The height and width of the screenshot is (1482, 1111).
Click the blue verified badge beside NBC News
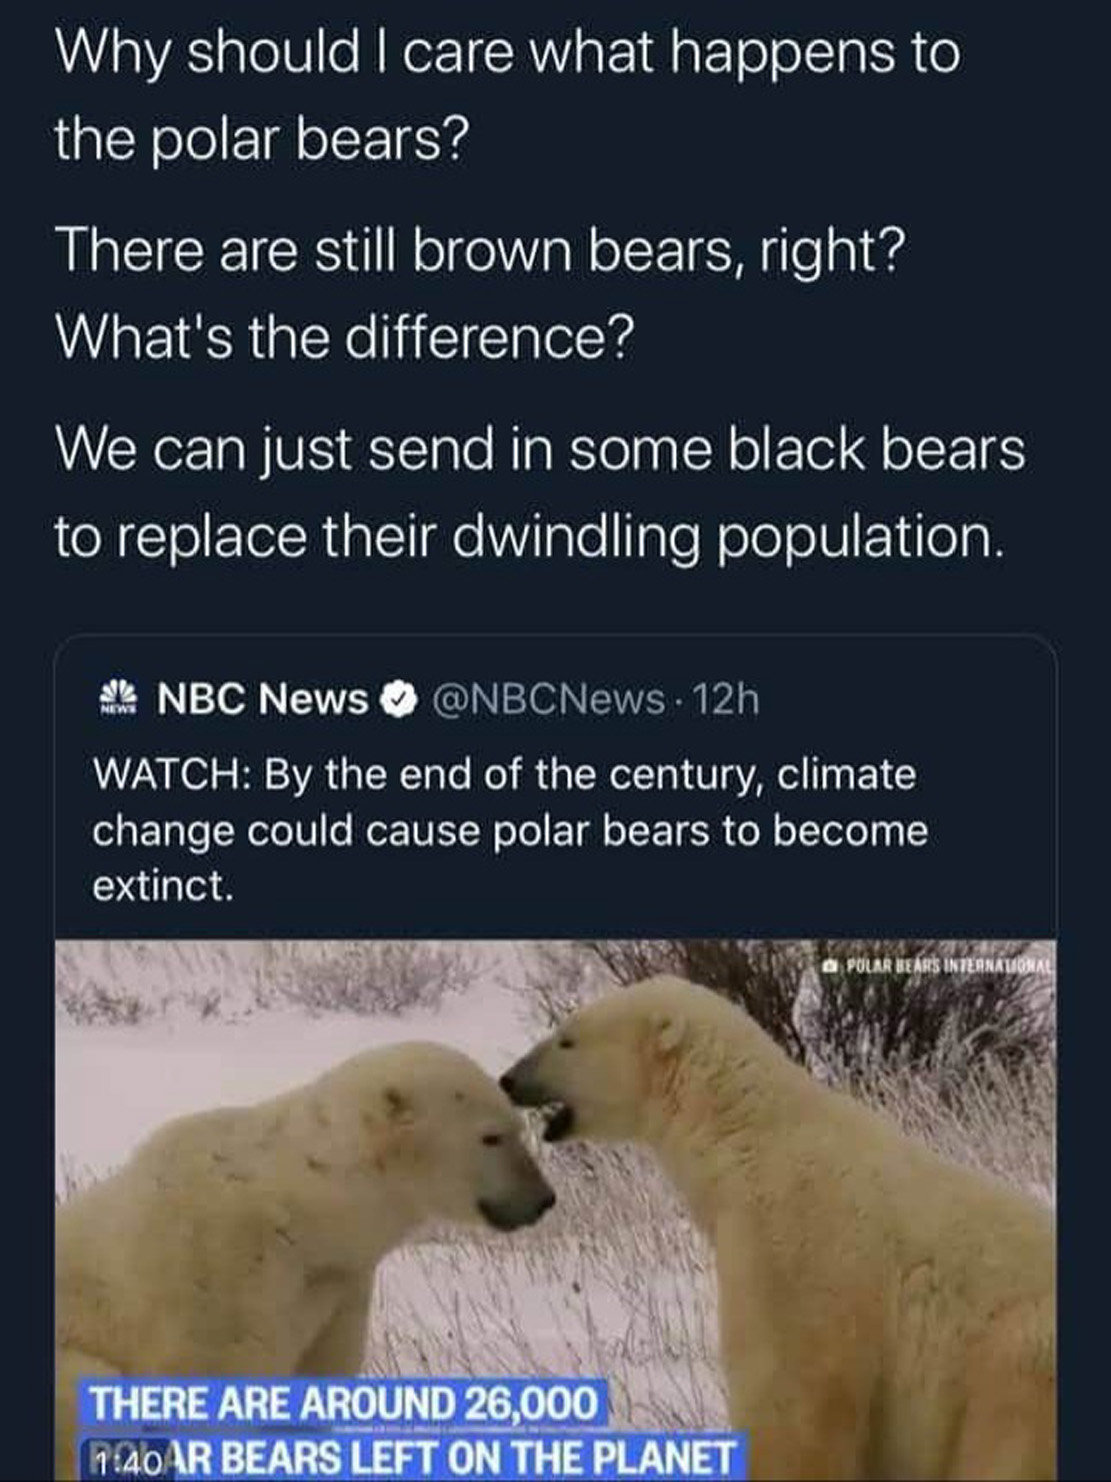[400, 700]
